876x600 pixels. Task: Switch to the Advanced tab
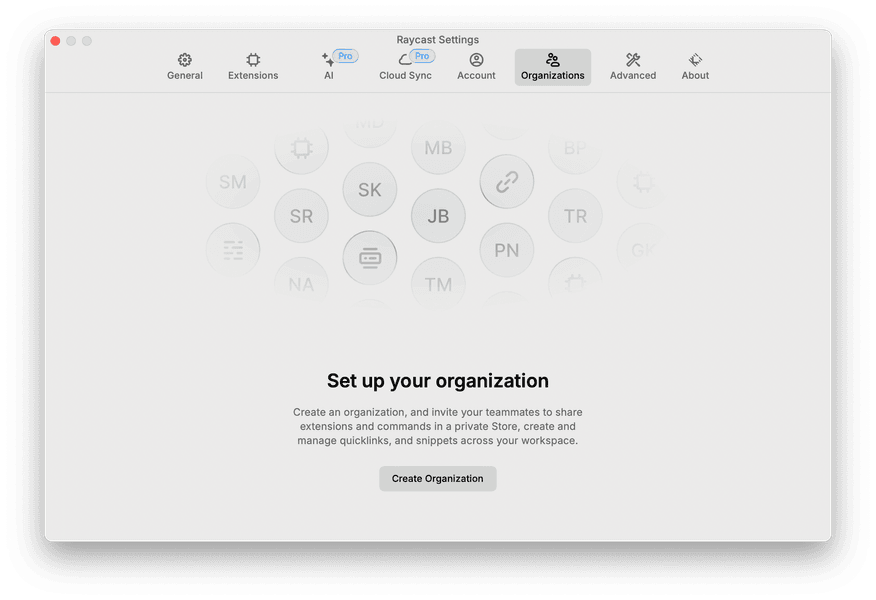(x=632, y=67)
